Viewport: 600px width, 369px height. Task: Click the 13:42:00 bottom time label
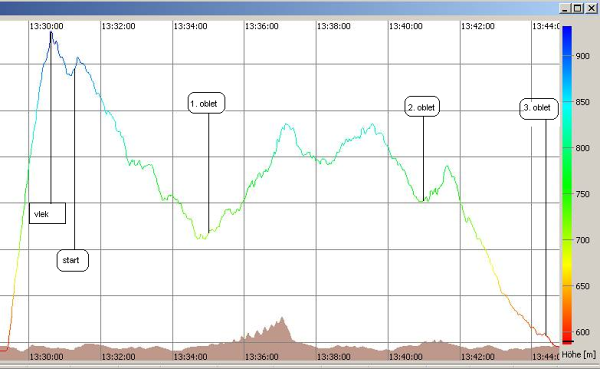478,357
